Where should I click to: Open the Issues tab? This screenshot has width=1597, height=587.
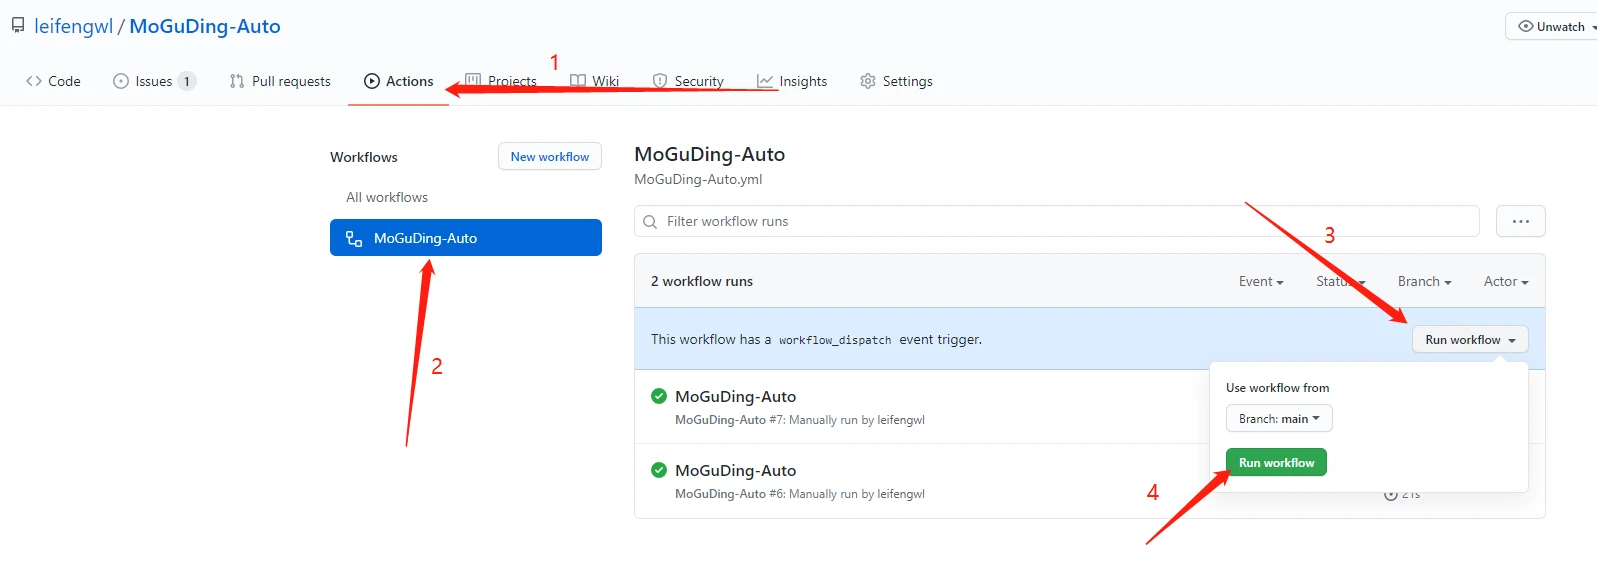point(154,81)
